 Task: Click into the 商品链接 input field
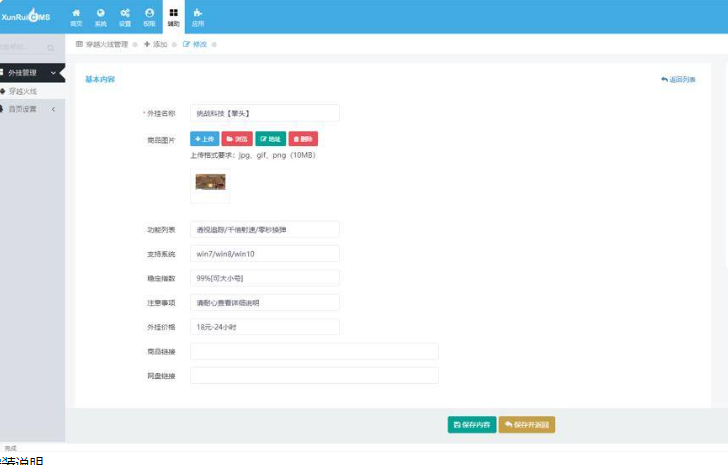(x=314, y=351)
